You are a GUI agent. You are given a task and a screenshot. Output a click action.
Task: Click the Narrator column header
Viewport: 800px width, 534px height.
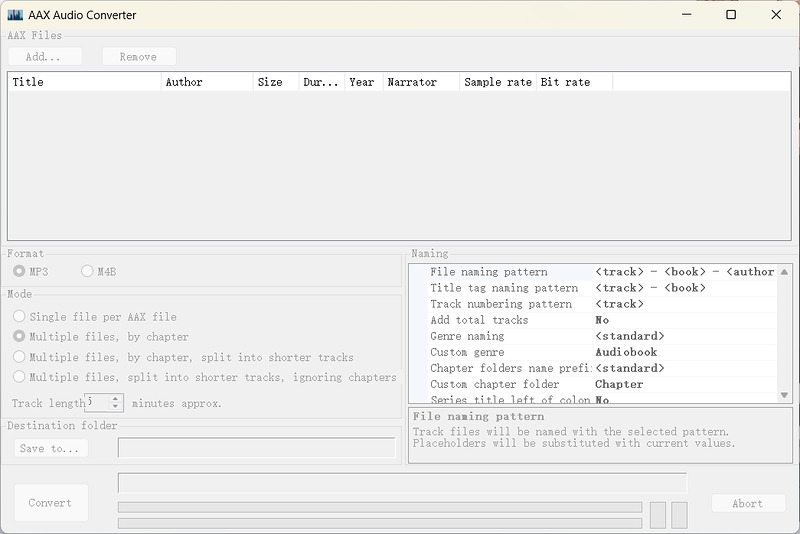click(x=421, y=82)
